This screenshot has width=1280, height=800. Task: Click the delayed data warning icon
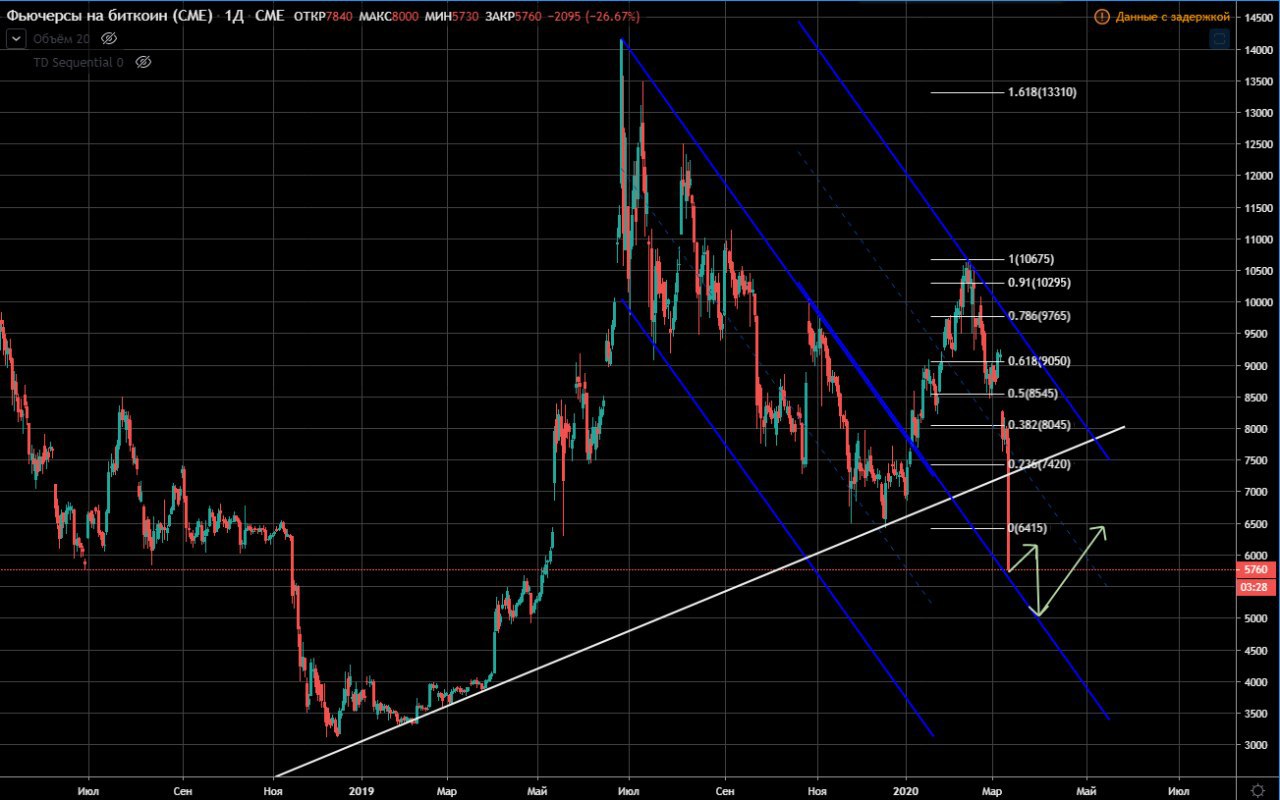tap(1102, 17)
